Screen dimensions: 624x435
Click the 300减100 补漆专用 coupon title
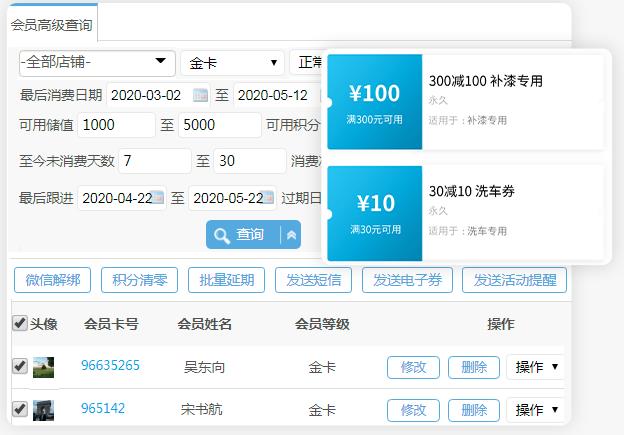(x=486, y=81)
